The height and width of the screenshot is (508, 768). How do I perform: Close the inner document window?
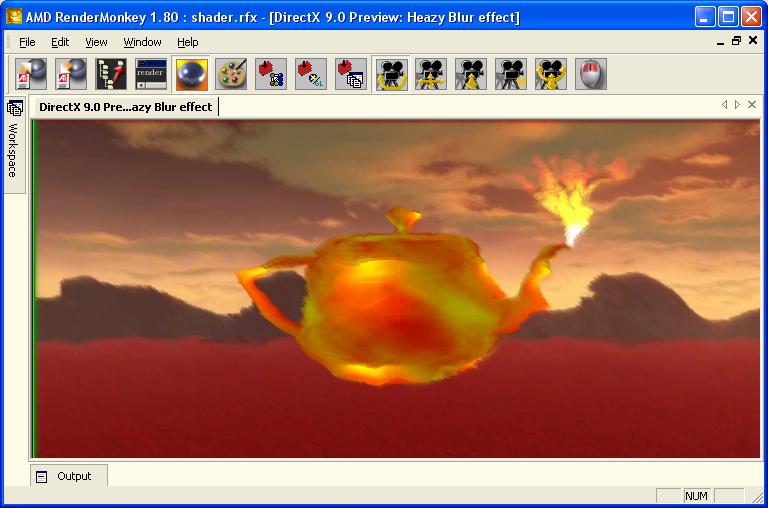(753, 40)
